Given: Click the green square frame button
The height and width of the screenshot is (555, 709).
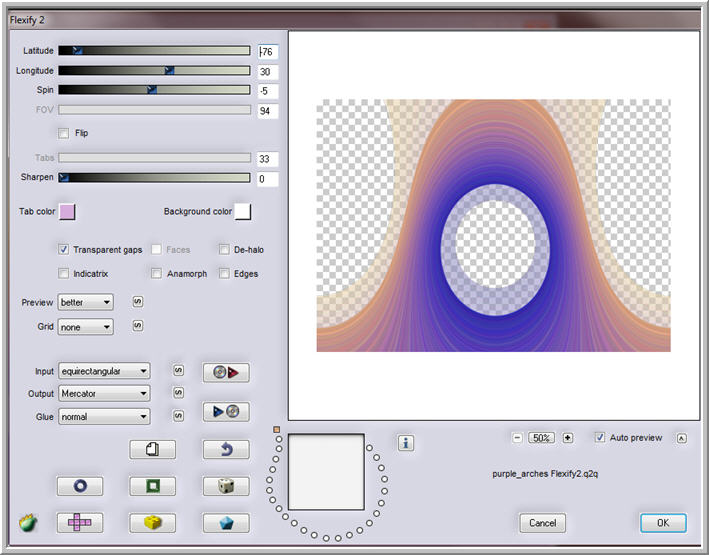Looking at the screenshot, I should tap(152, 486).
